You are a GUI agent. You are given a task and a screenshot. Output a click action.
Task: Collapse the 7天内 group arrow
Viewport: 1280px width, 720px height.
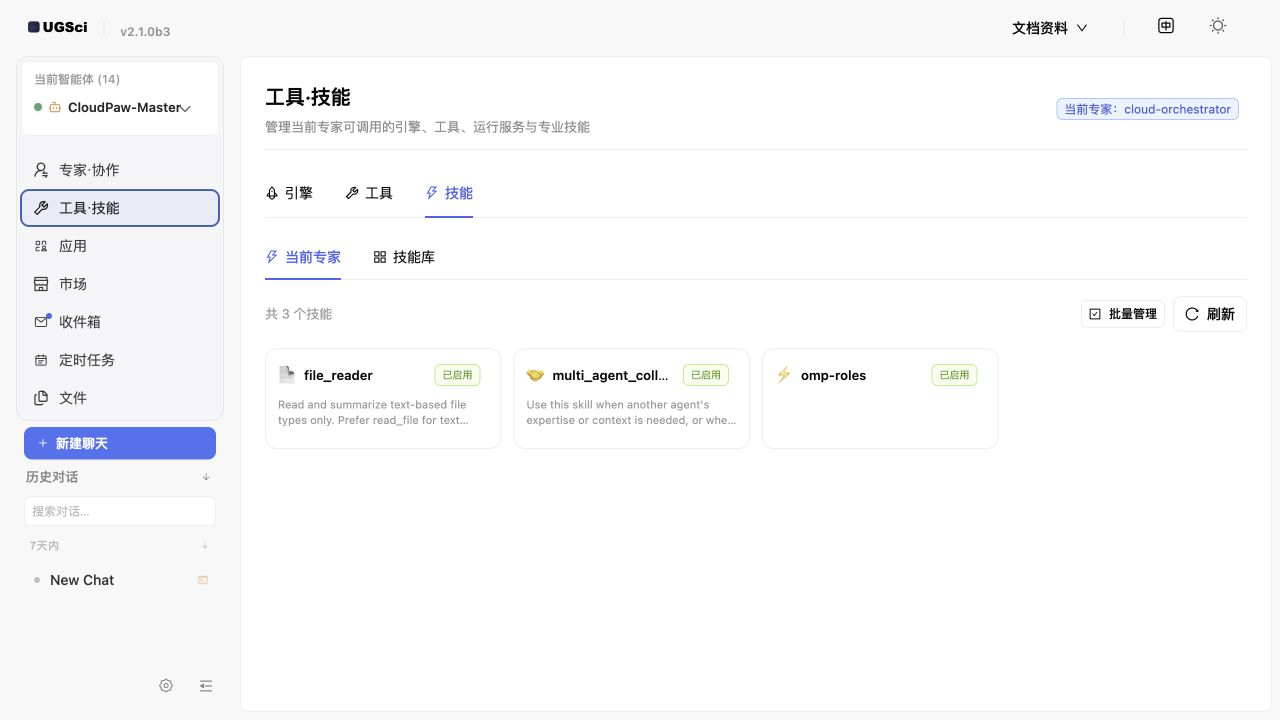tap(205, 546)
